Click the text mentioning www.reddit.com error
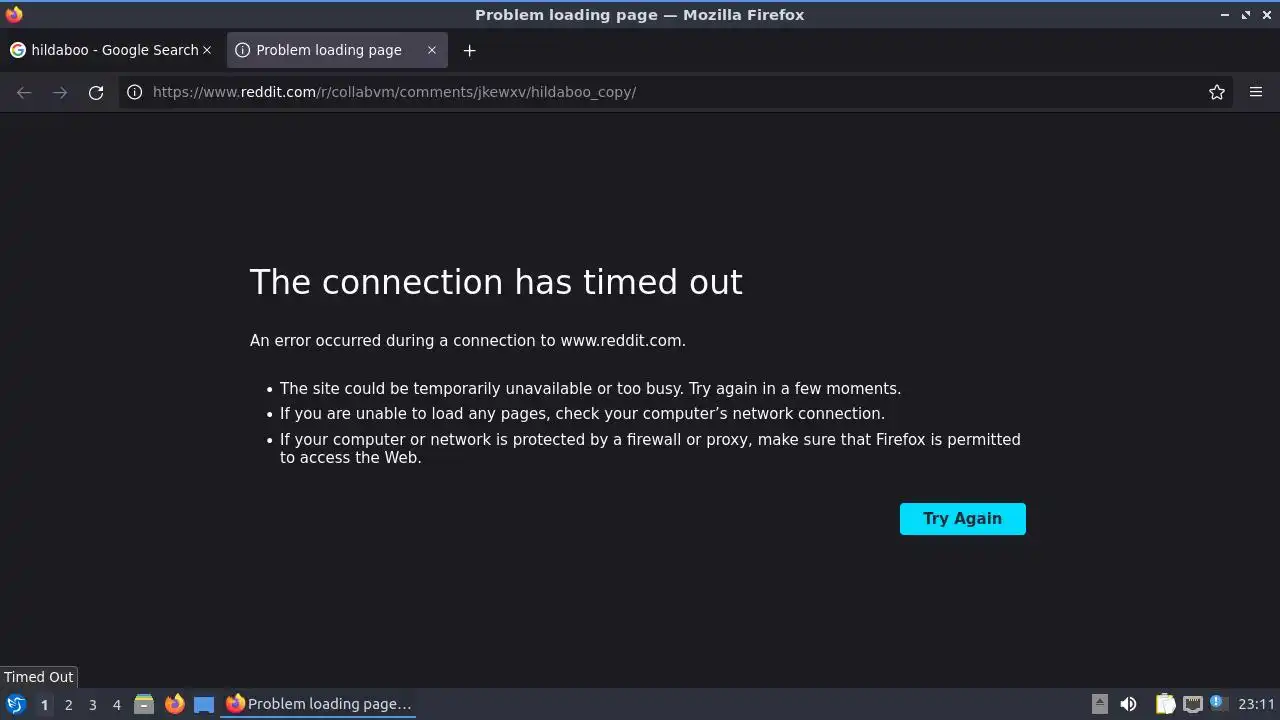This screenshot has width=1280, height=720. coord(468,340)
